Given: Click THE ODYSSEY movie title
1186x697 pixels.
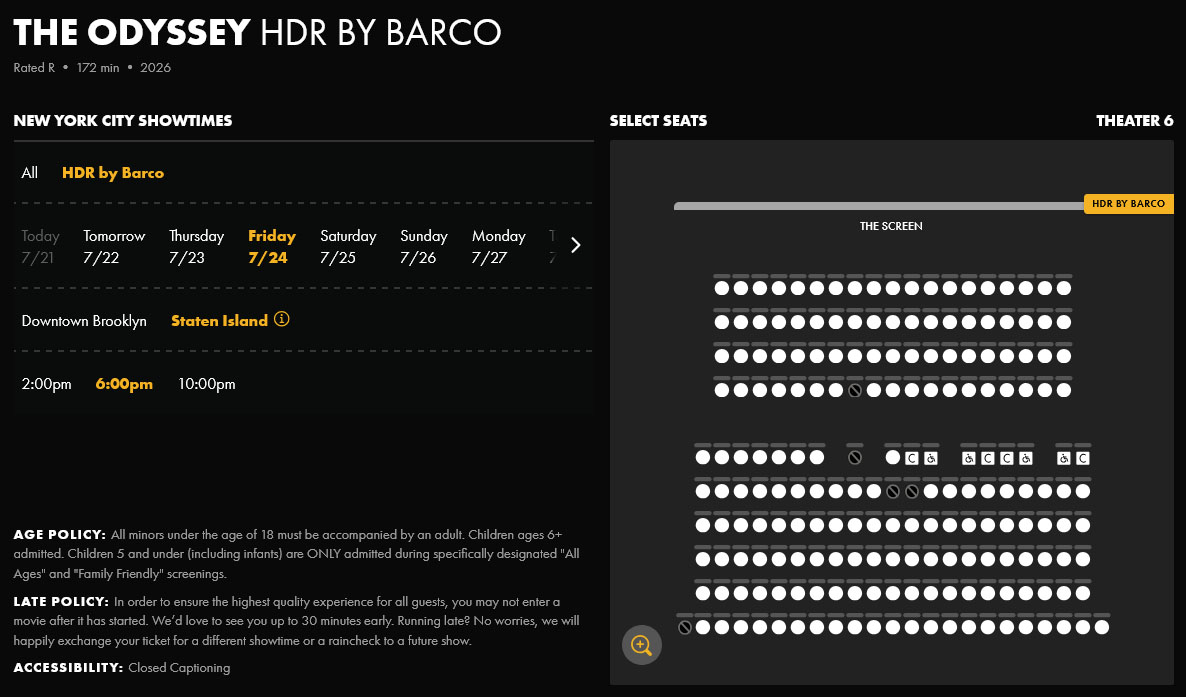Looking at the screenshot, I should [x=132, y=33].
